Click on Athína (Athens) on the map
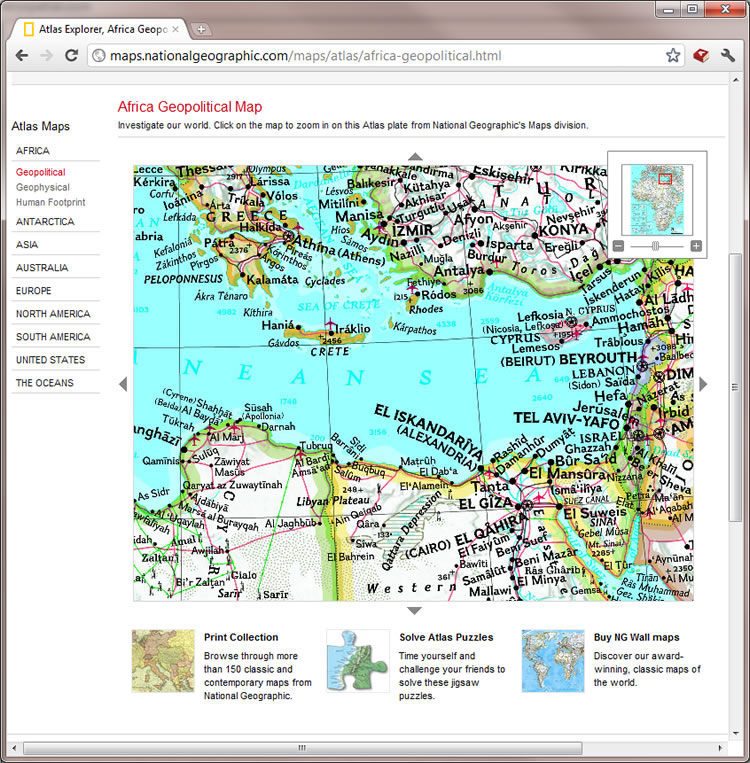This screenshot has width=750, height=763. click(337, 250)
